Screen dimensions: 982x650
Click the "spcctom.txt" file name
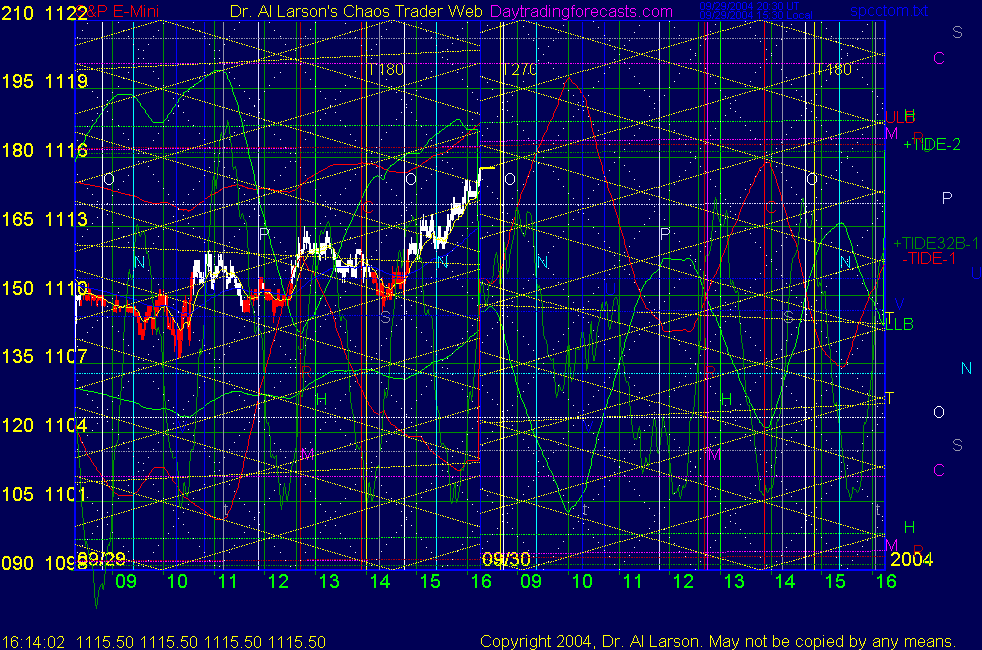click(x=889, y=11)
